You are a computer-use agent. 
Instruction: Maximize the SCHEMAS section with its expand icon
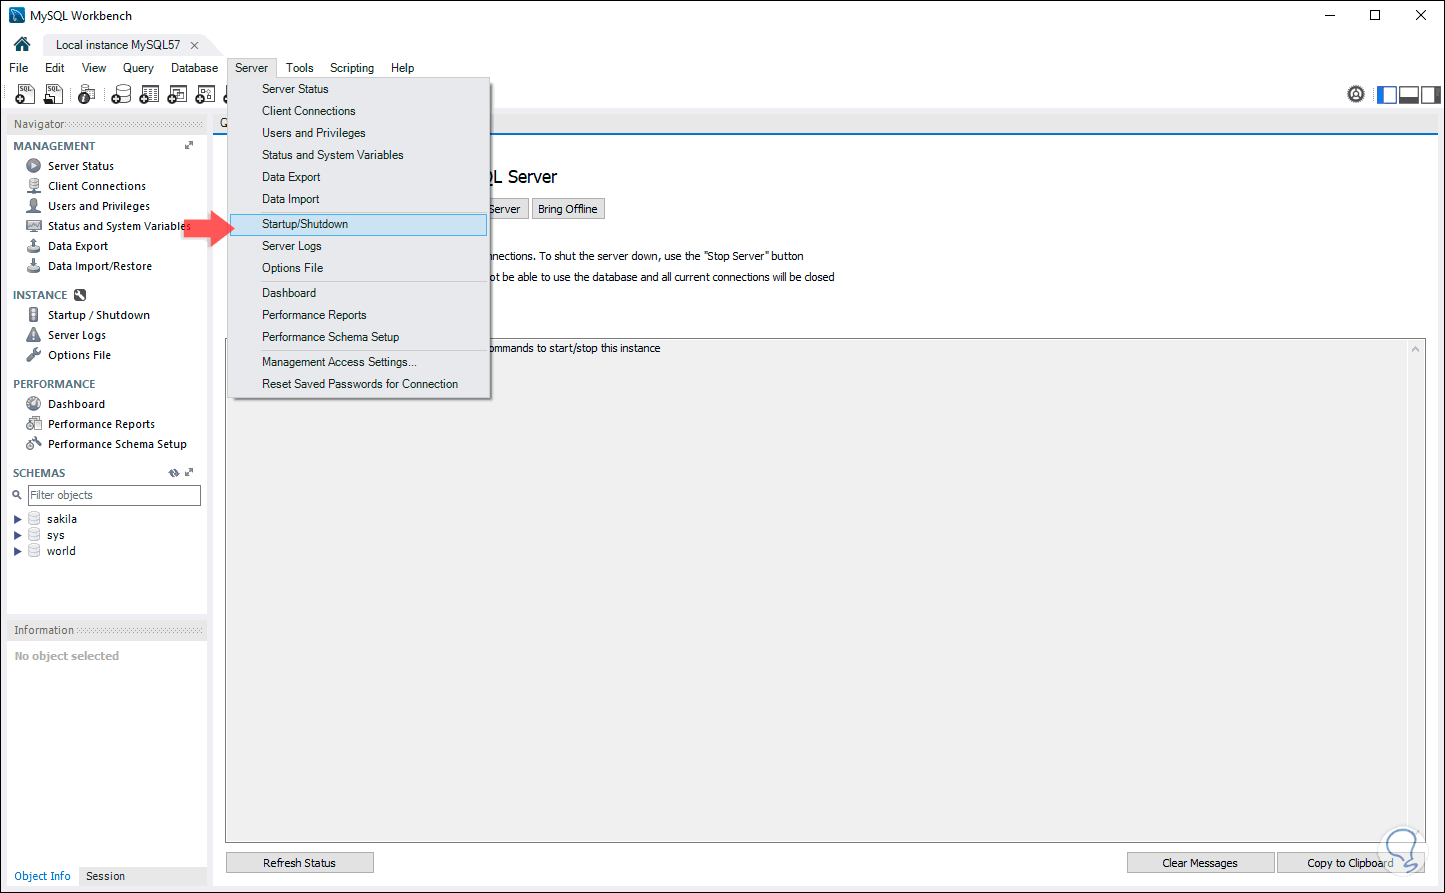[189, 473]
